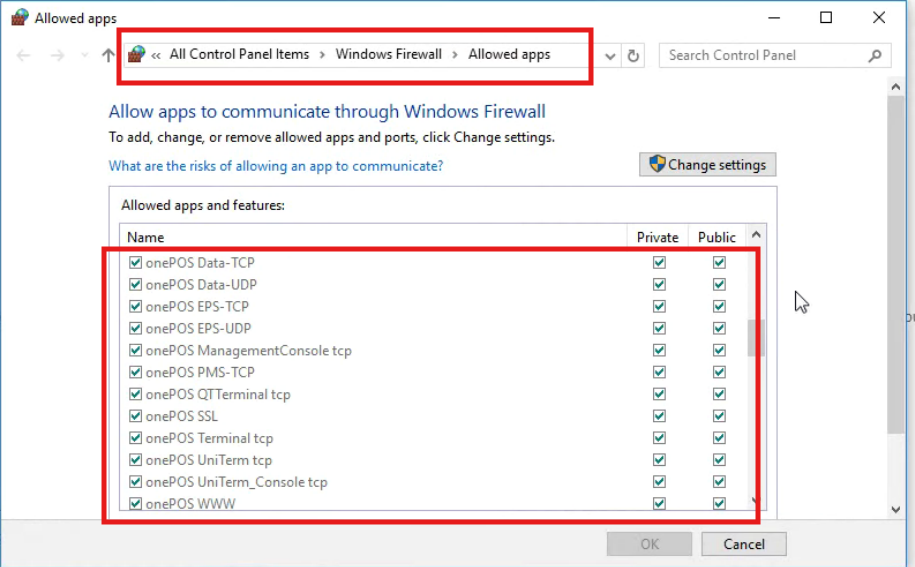The image size is (915, 567).
Task: Click the Allowed apps title bar icon
Action: [x=20, y=18]
